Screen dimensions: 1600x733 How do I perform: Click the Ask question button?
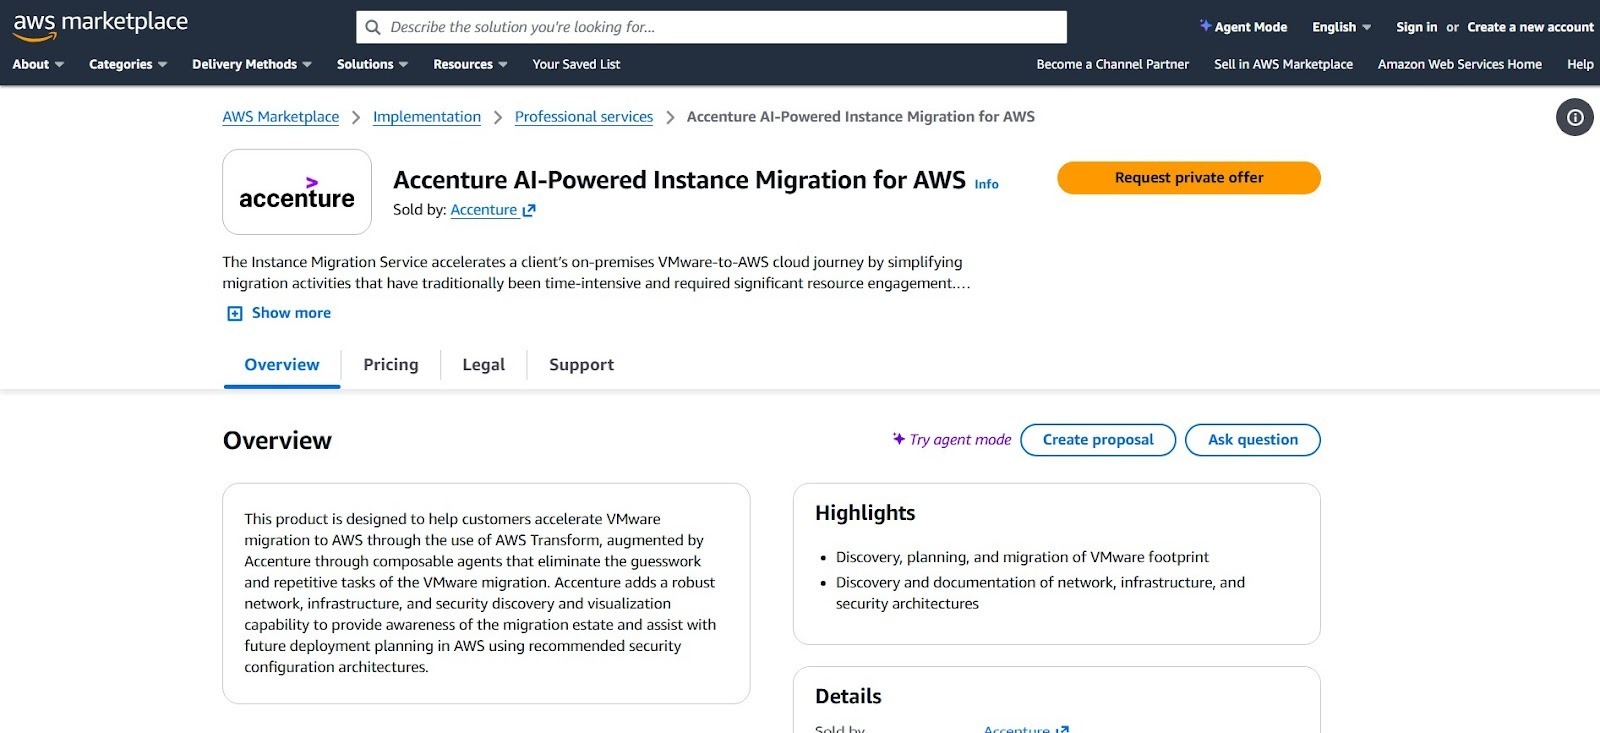tap(1253, 440)
